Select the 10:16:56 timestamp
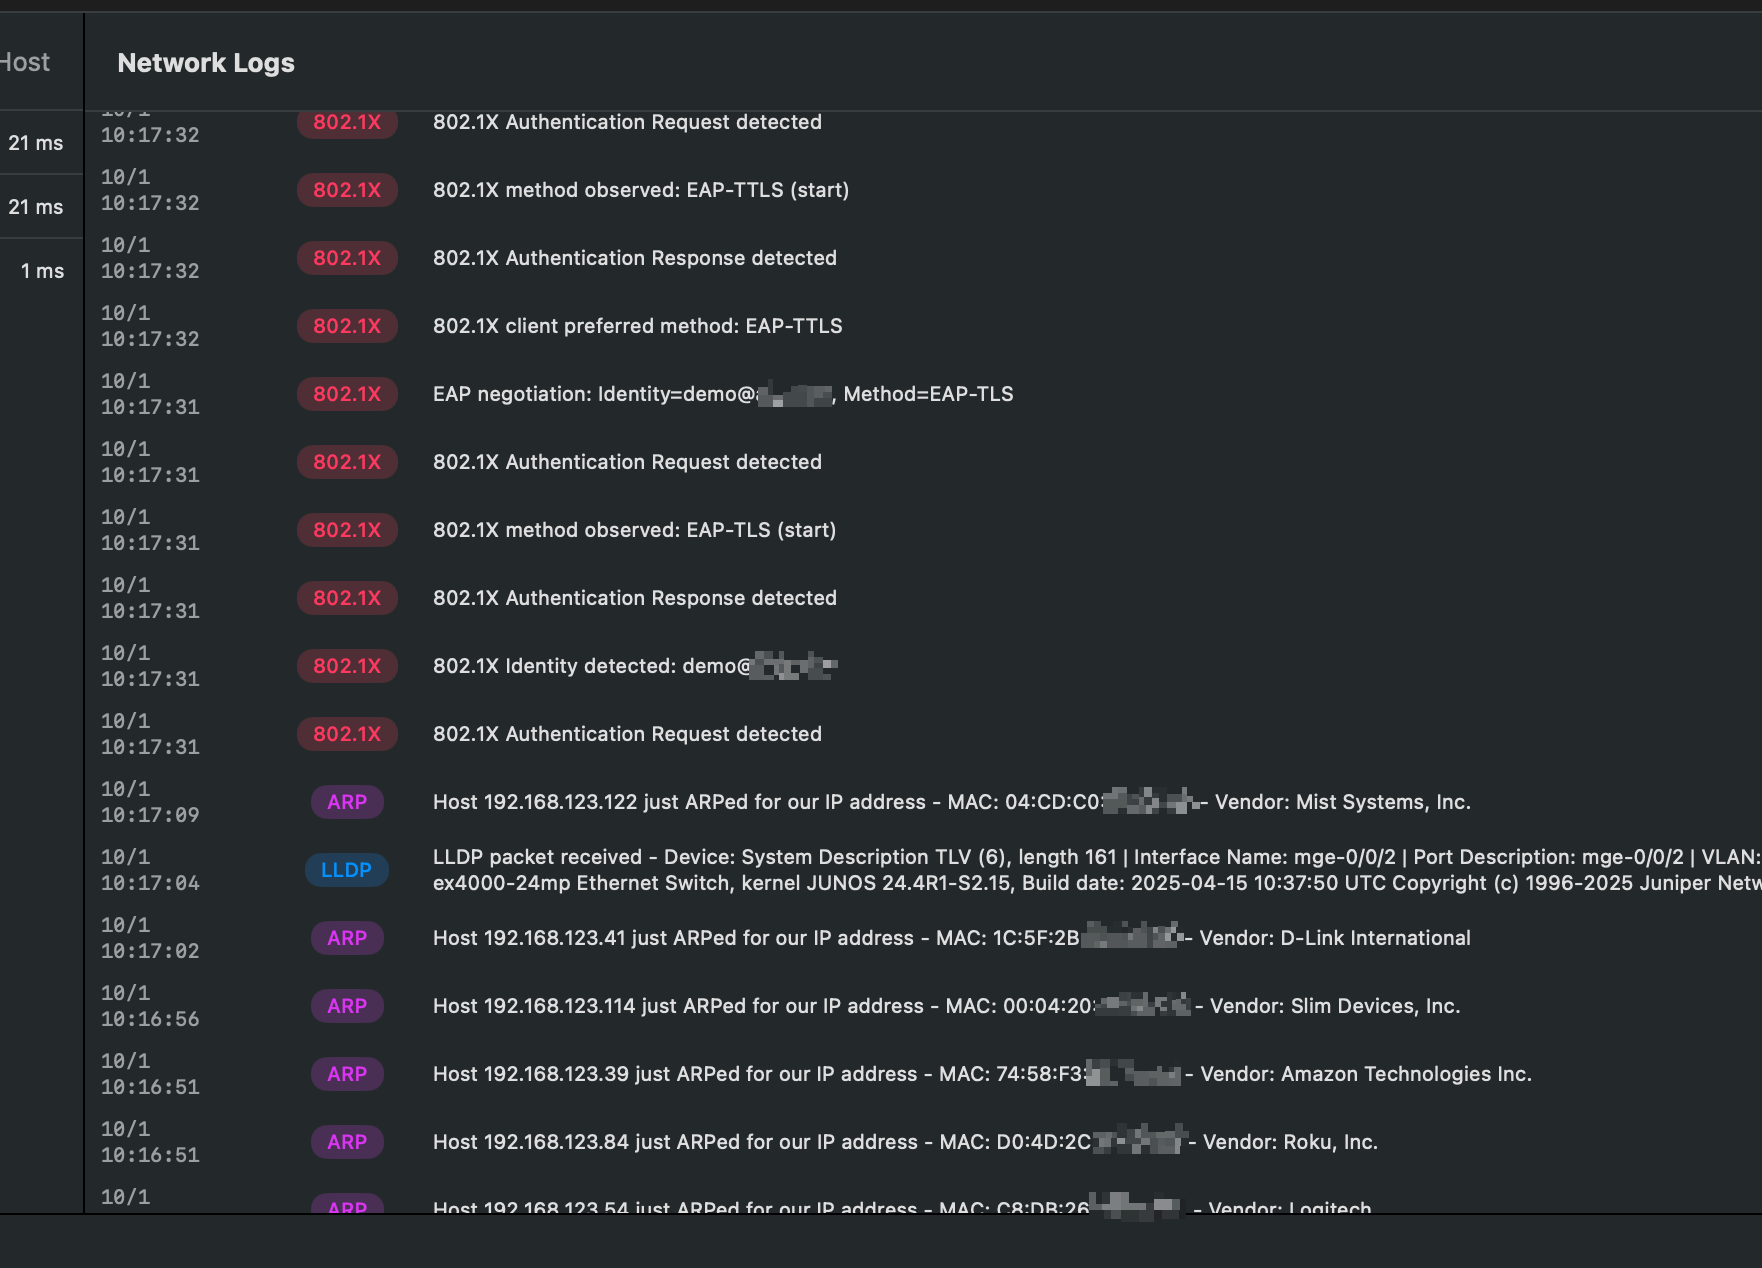Viewport: 1762px width, 1268px height. coord(150,1019)
